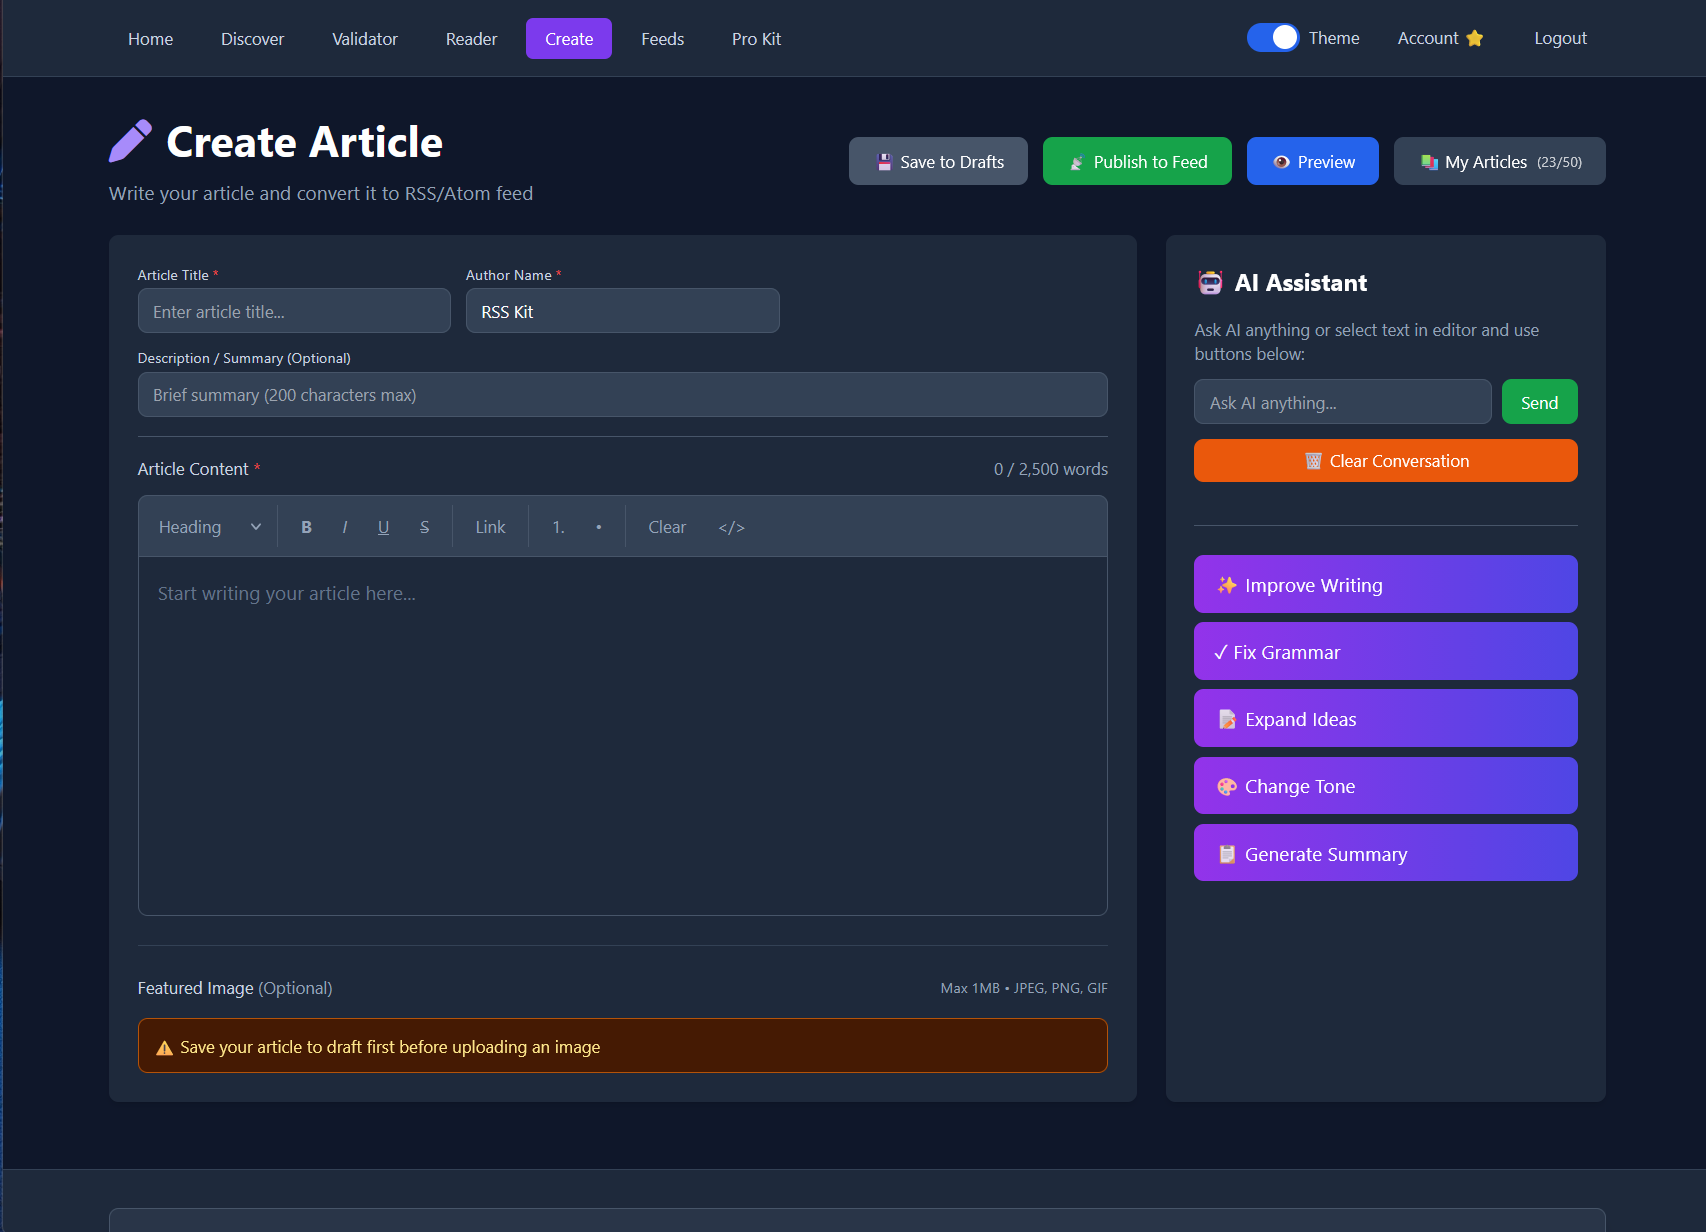Image resolution: width=1706 pixels, height=1232 pixels.
Task: Create a bulleted list
Action: [598, 526]
